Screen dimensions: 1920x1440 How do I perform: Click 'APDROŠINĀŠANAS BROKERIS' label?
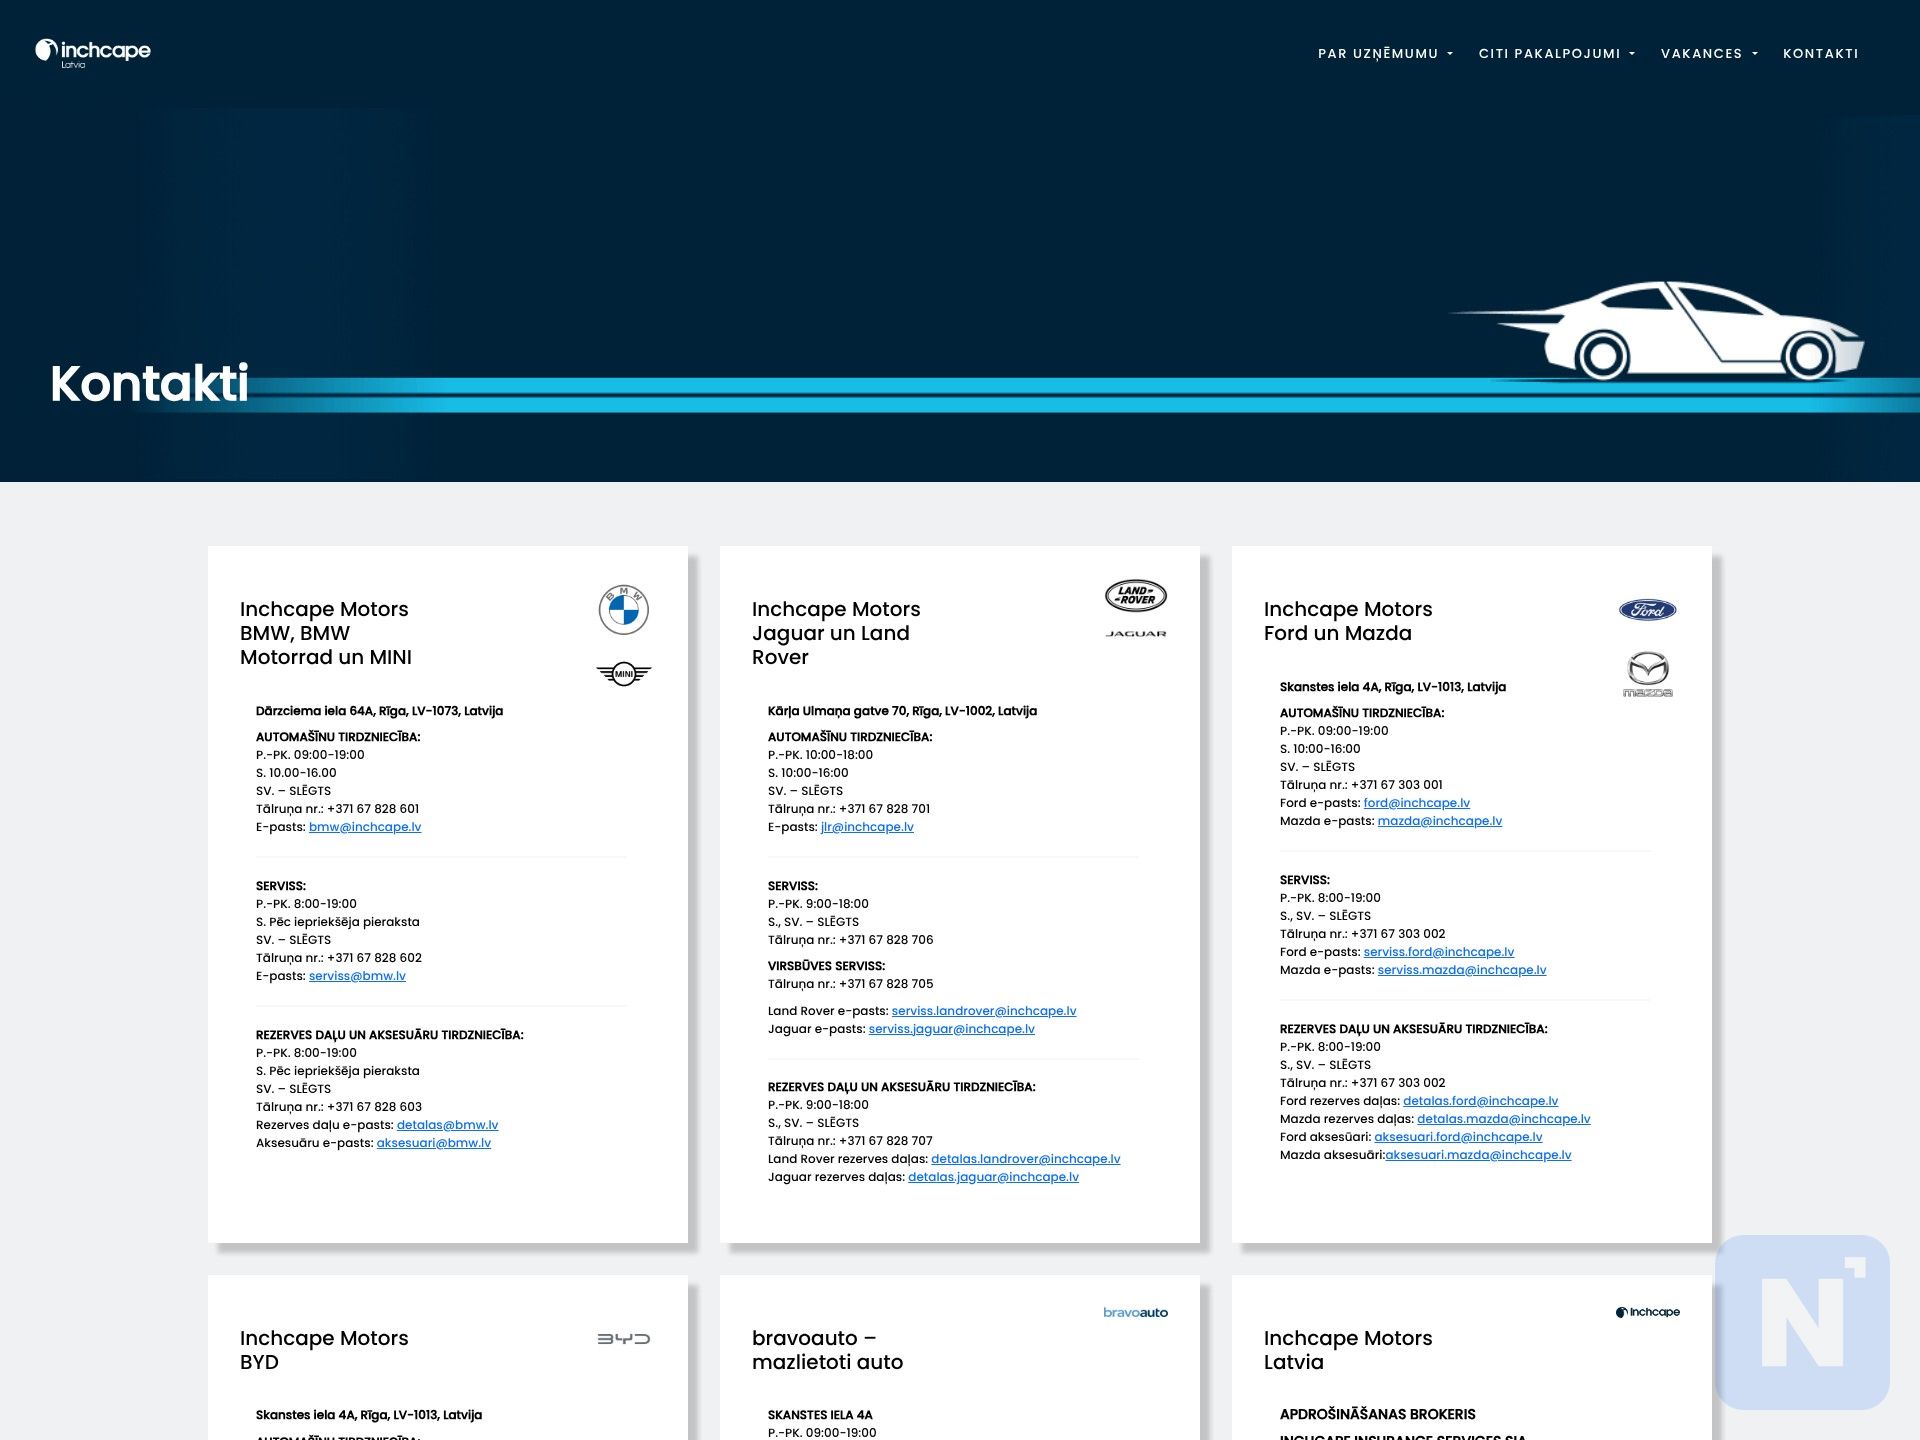(1377, 1414)
